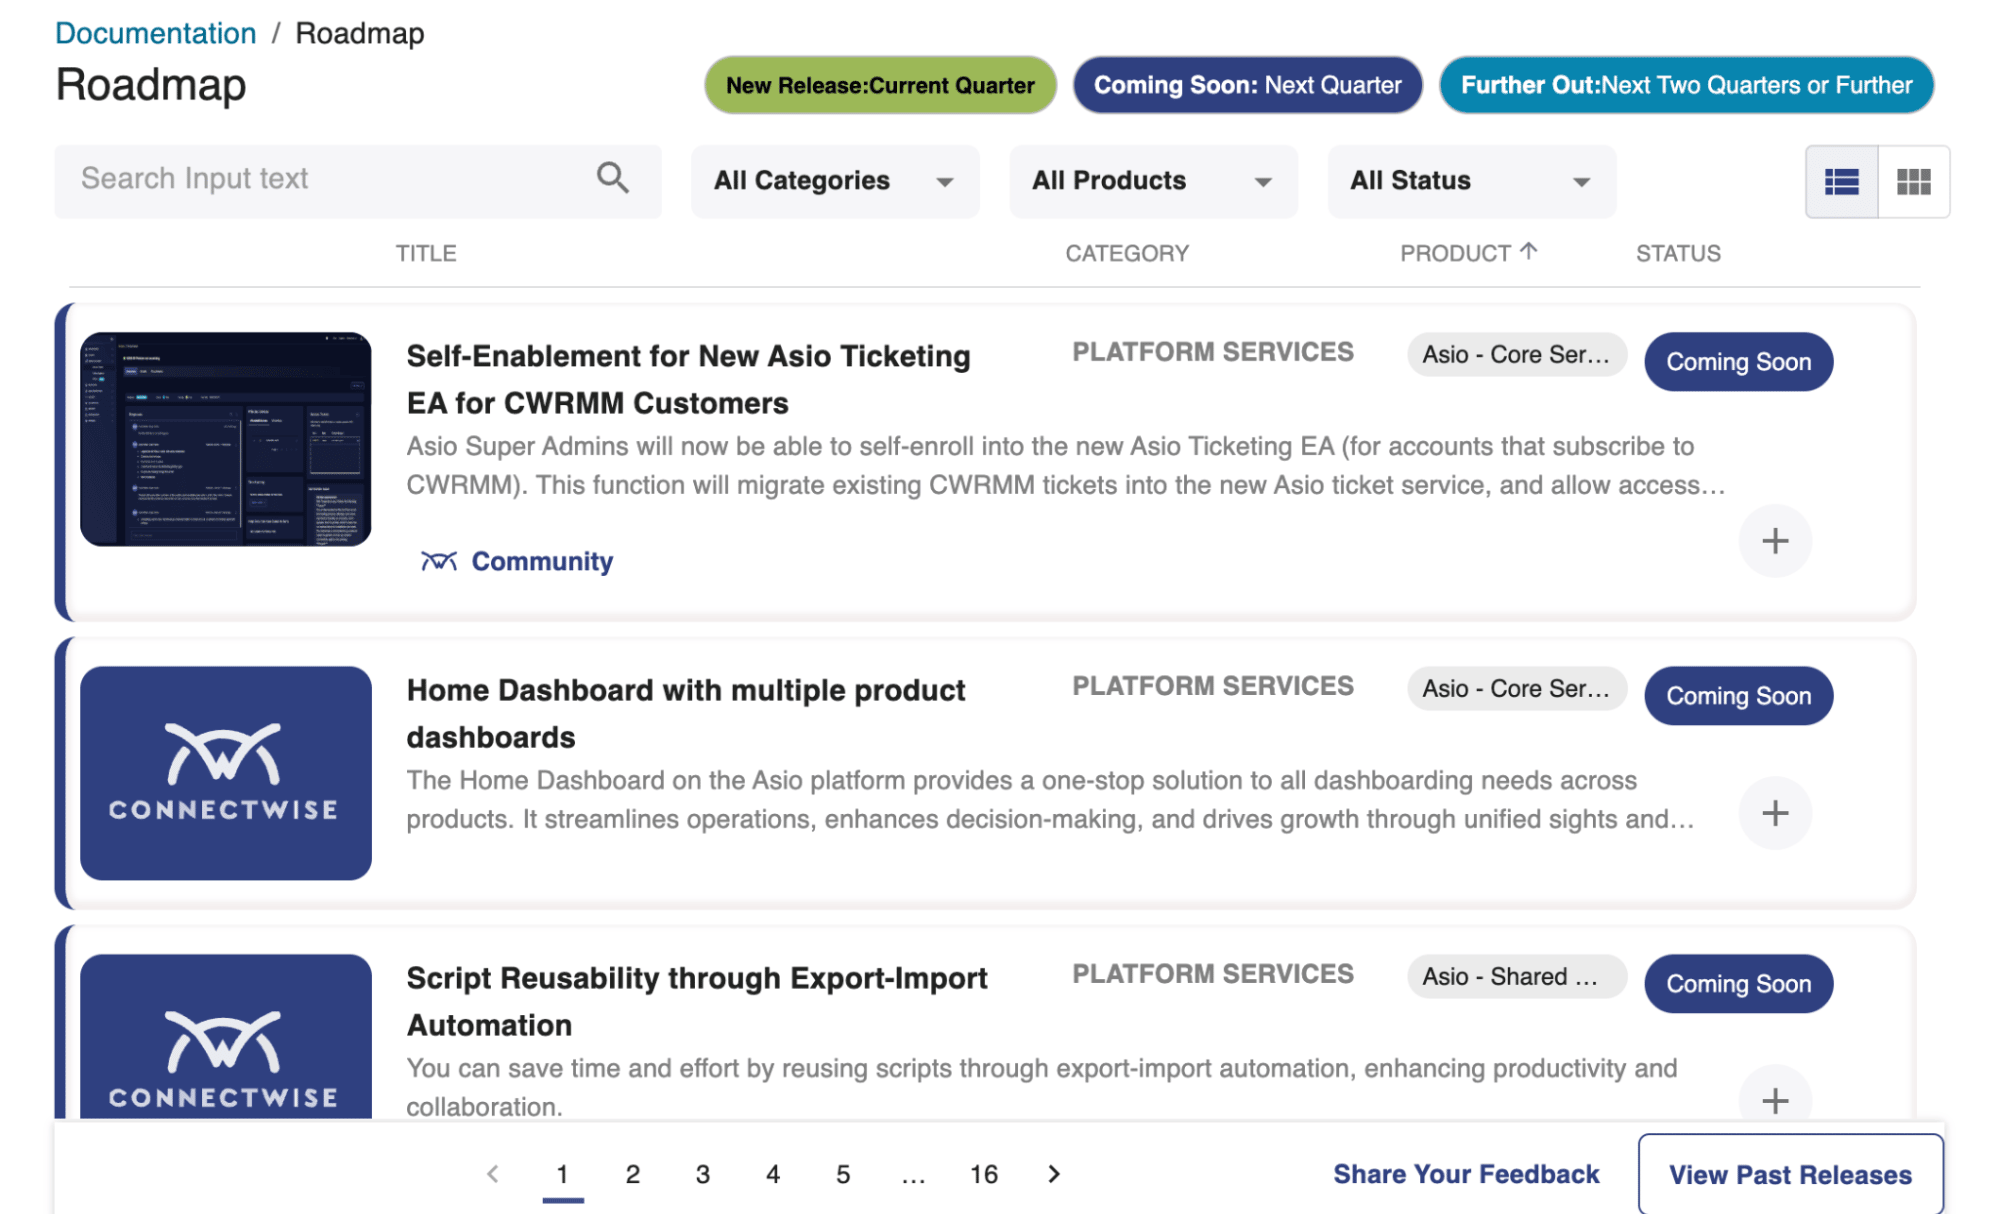Click Coming Soon badge on Home Dashboard card
The width and height of the screenshot is (1999, 1215).
click(x=1738, y=695)
